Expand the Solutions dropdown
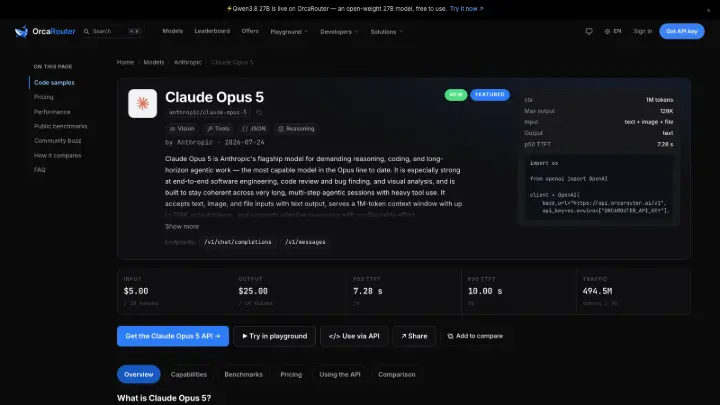 [x=386, y=32]
